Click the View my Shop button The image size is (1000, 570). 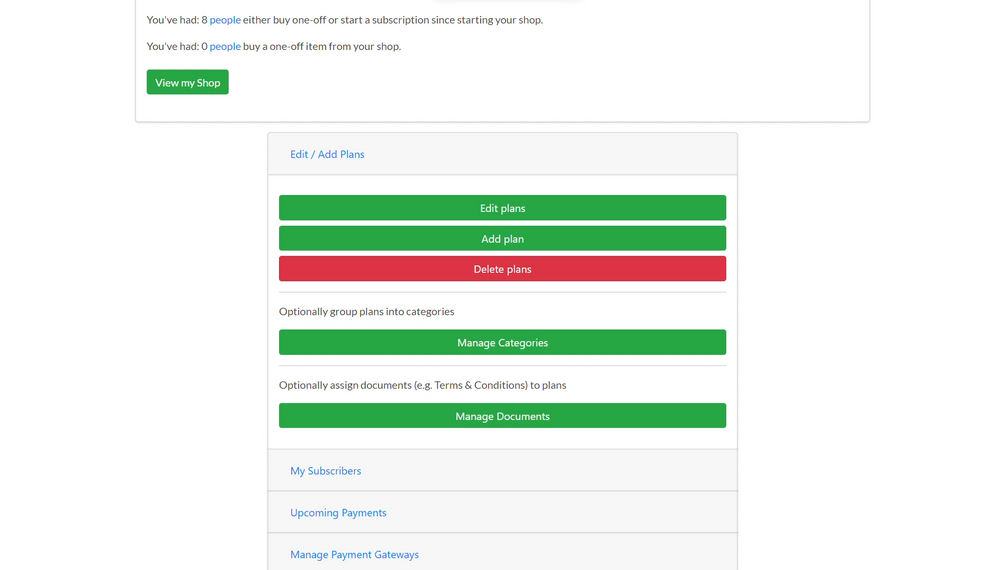pyautogui.click(x=188, y=82)
